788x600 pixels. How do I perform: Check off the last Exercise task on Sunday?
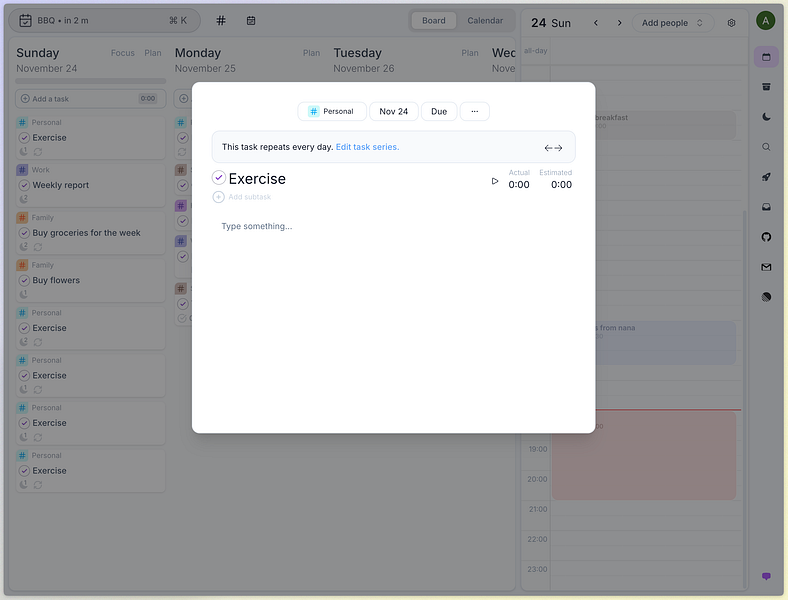(24, 471)
